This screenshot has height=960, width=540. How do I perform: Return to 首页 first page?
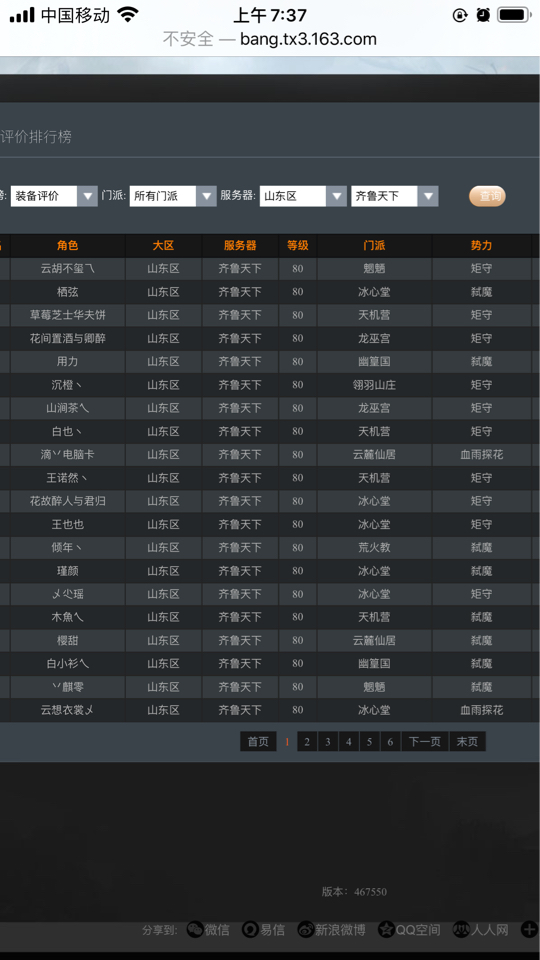(258, 741)
